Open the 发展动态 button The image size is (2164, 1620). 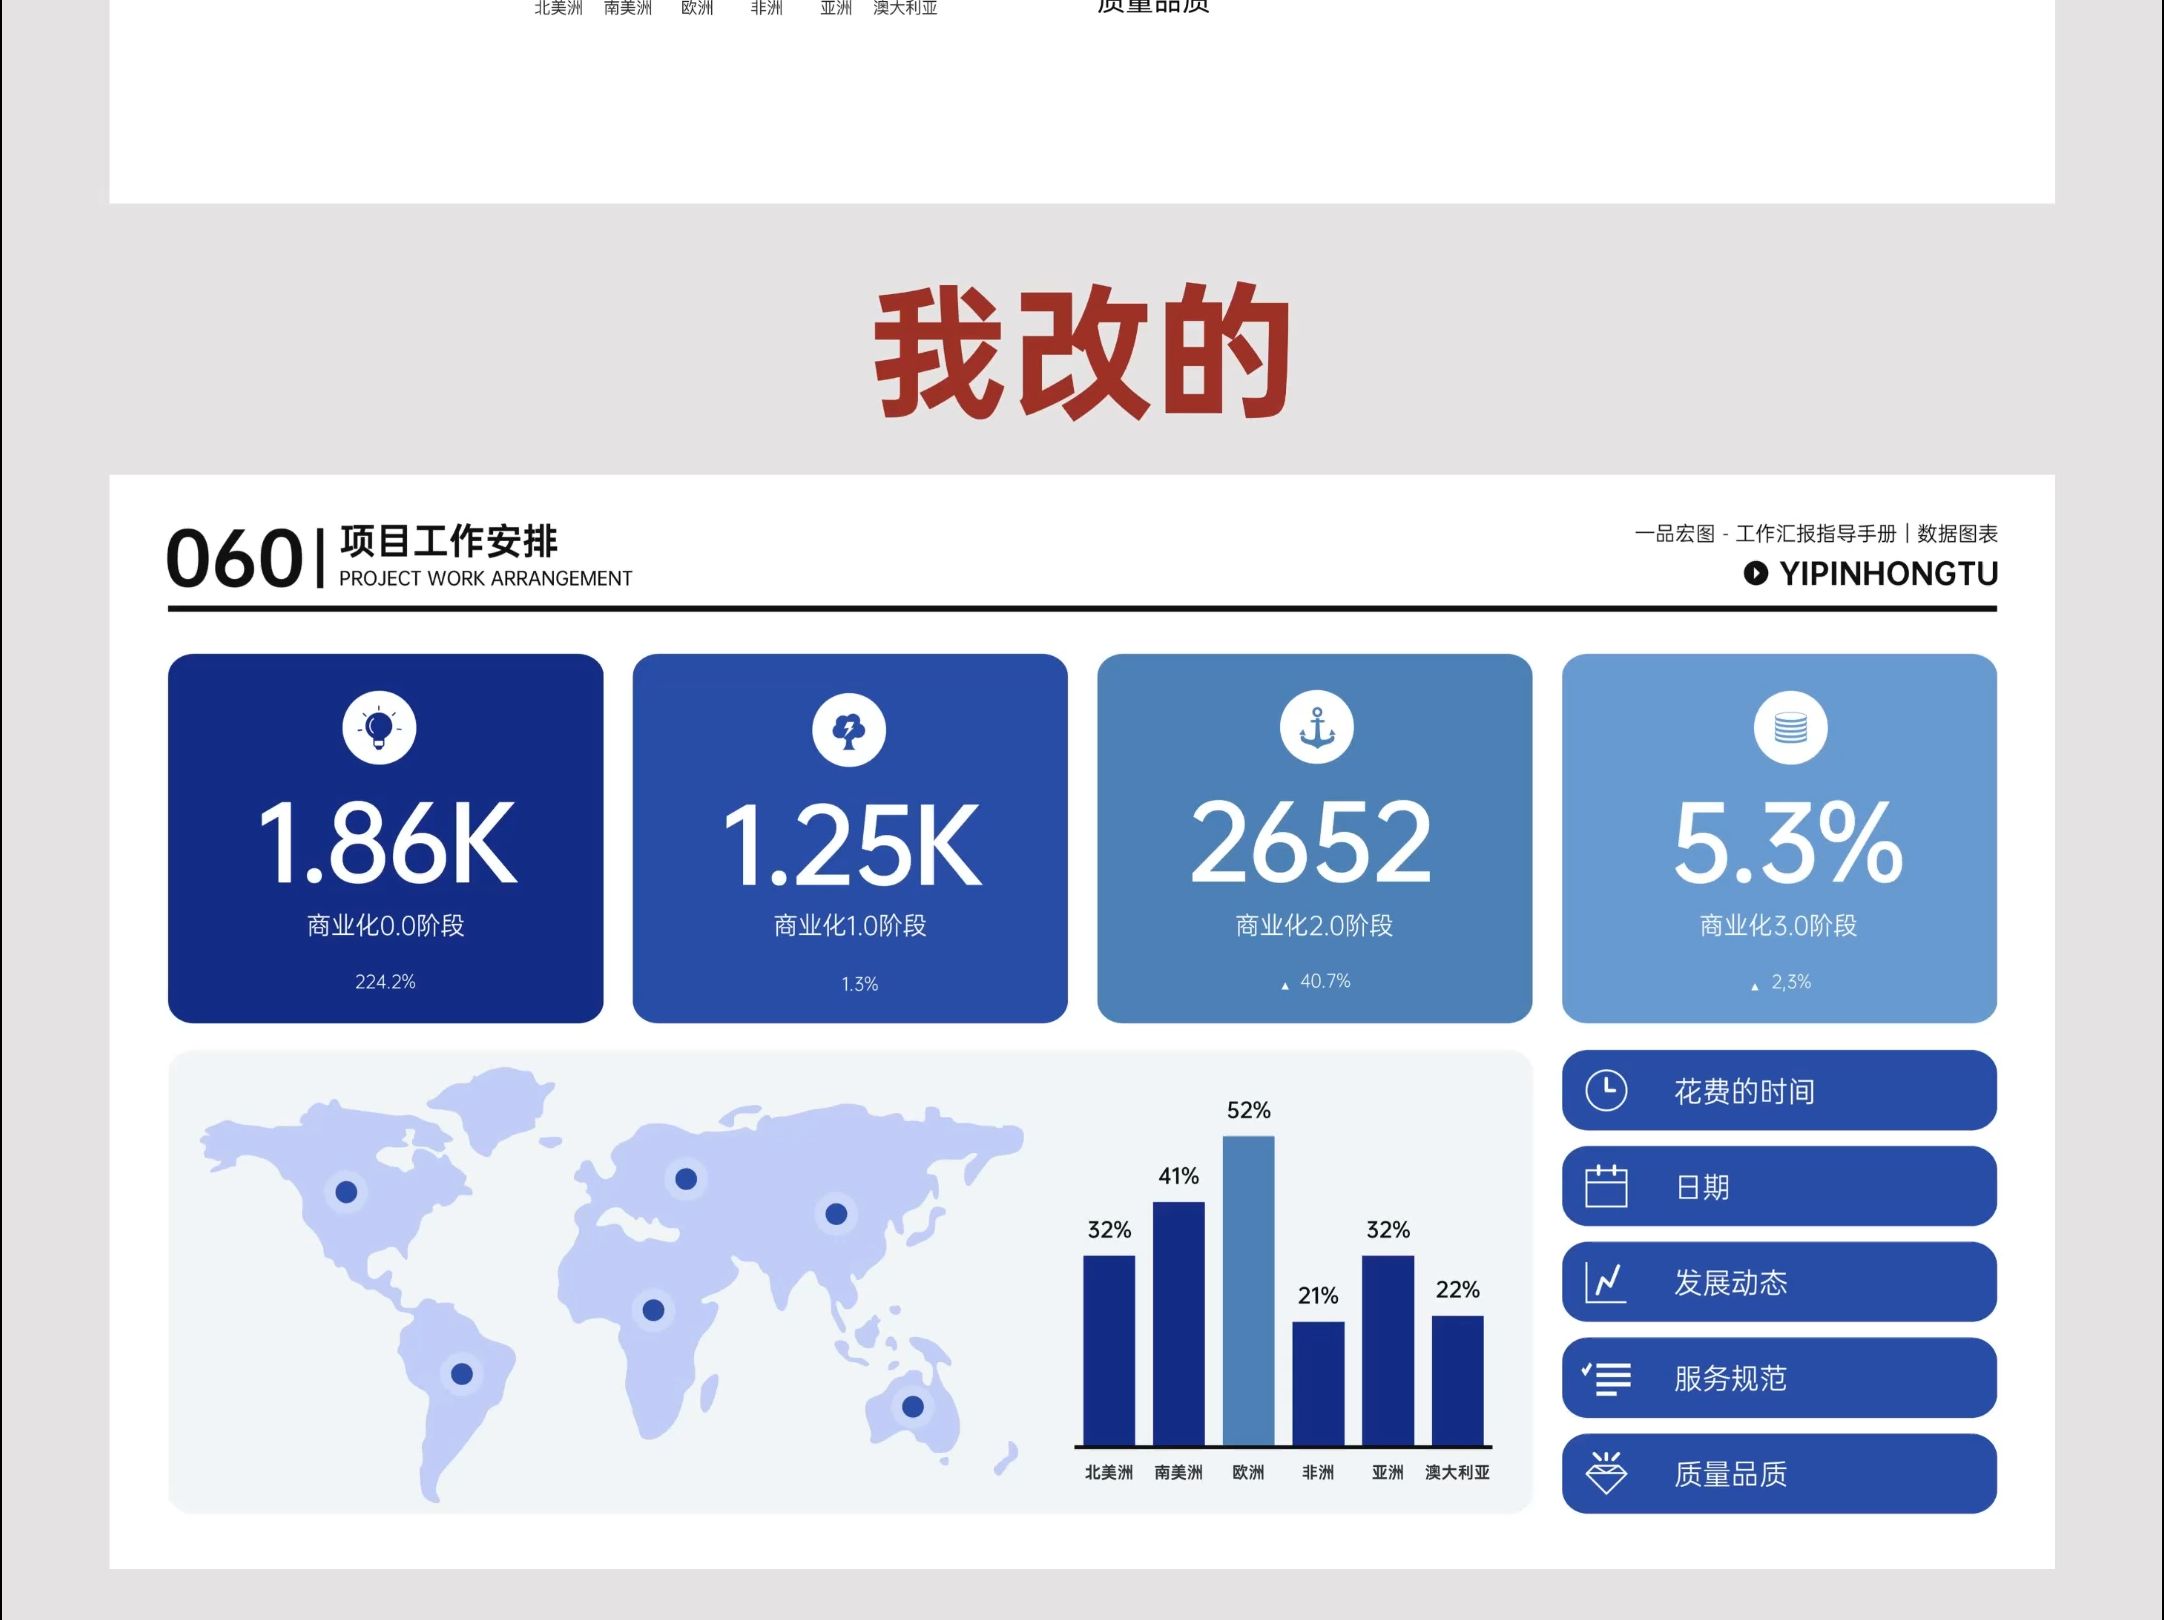coord(1779,1282)
